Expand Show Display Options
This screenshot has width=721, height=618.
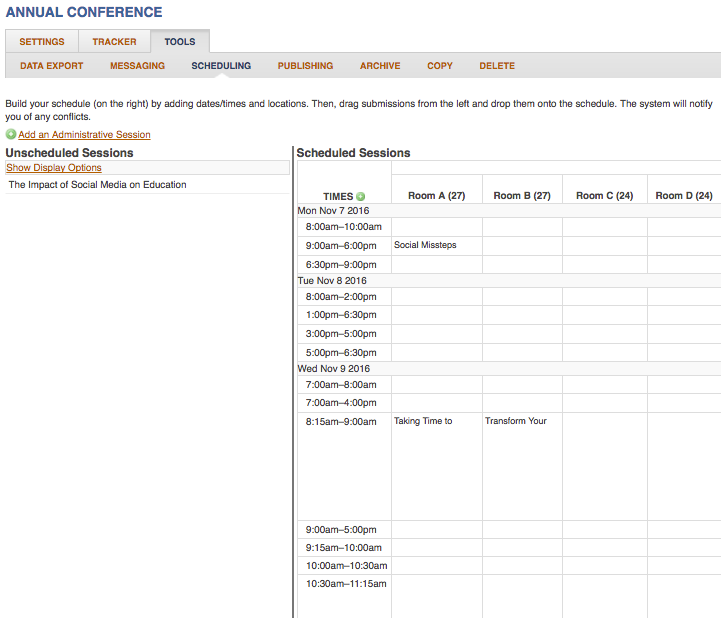54,167
